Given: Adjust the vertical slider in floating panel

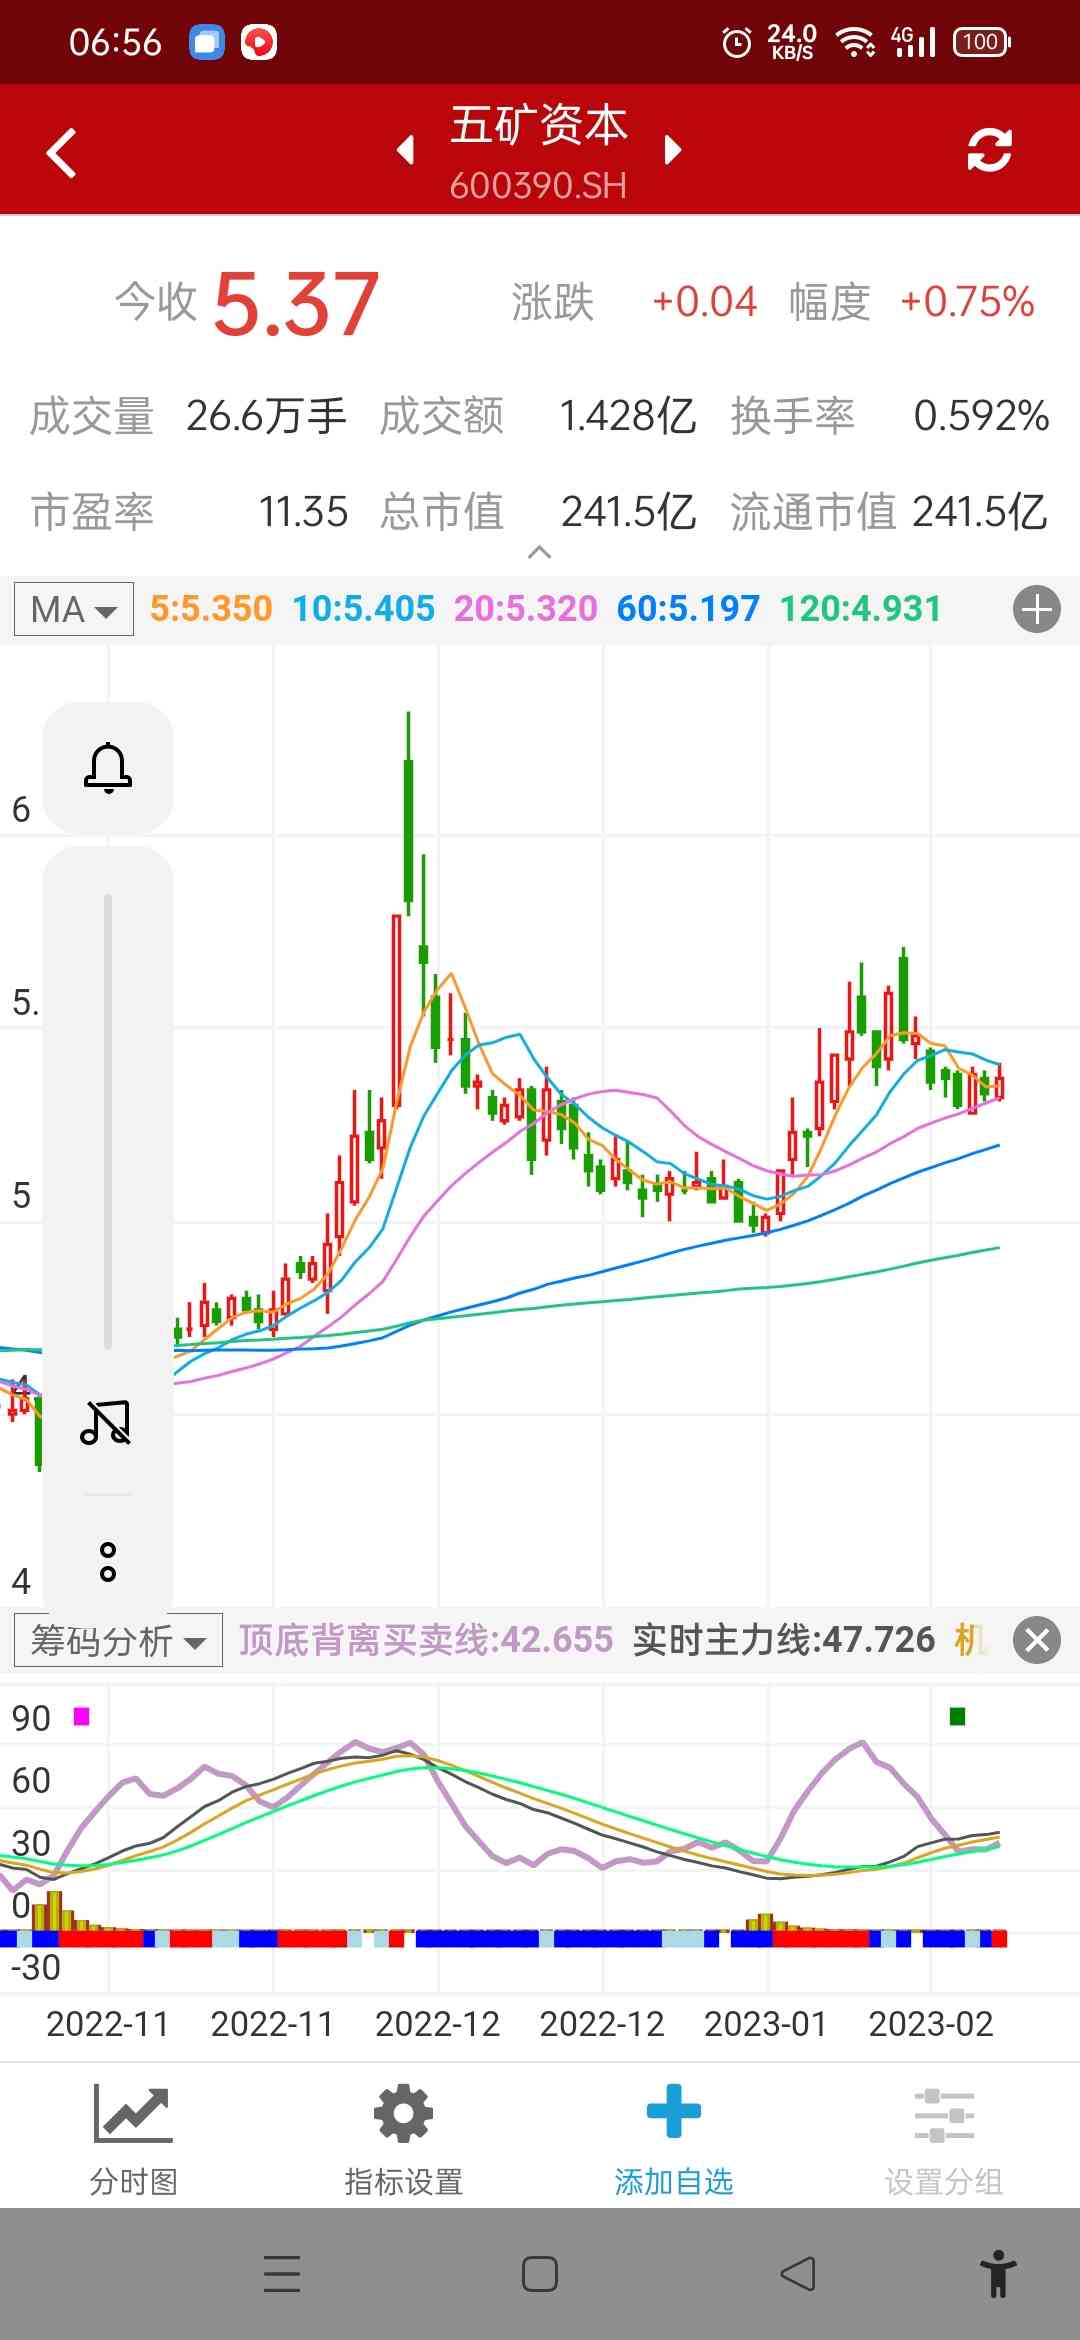Looking at the screenshot, I should click(108, 1122).
